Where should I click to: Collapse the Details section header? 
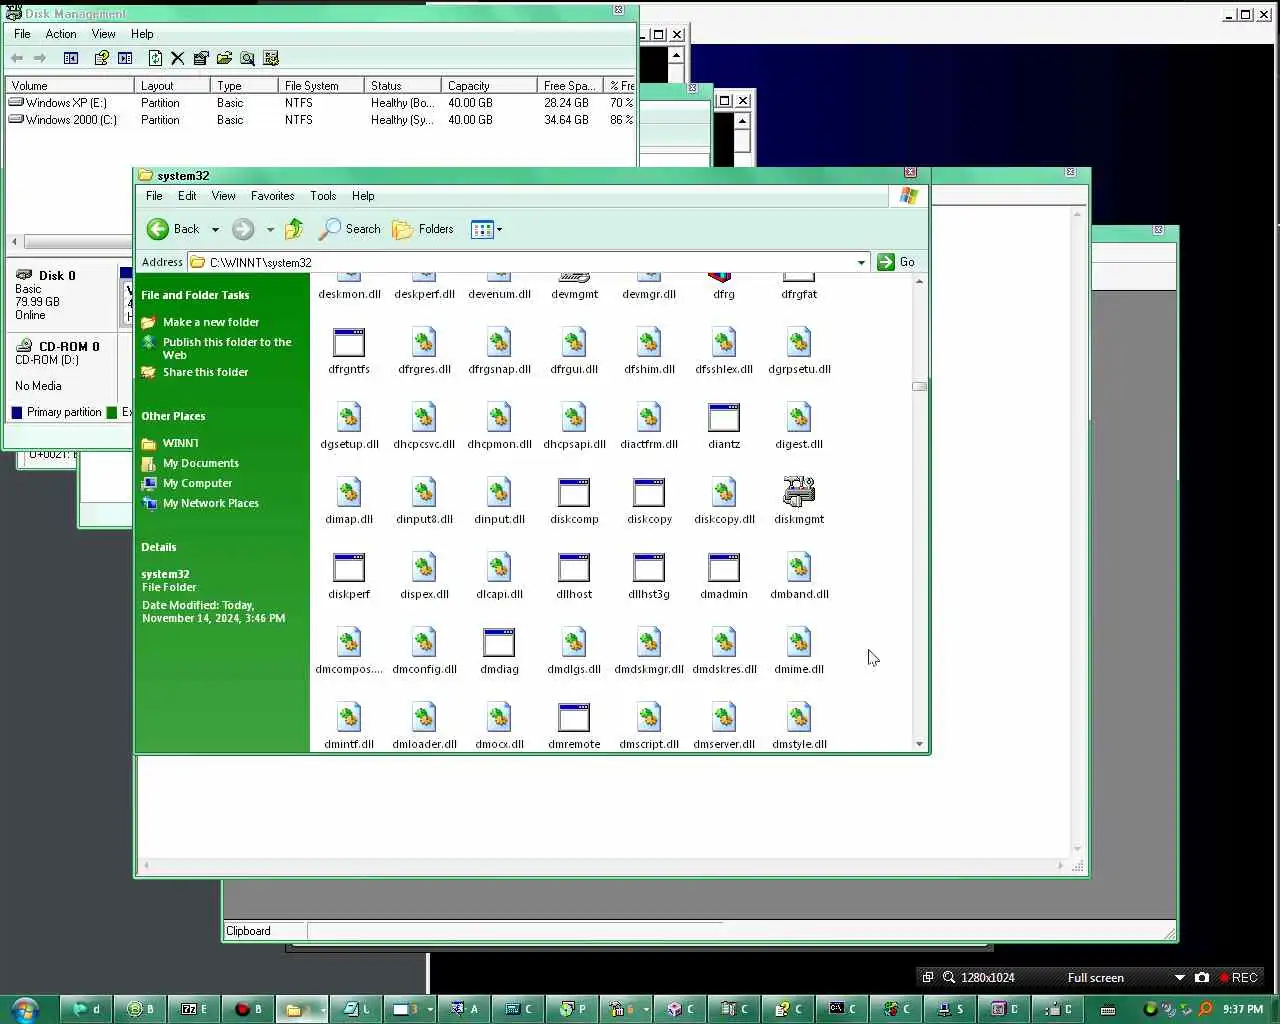[x=158, y=547]
